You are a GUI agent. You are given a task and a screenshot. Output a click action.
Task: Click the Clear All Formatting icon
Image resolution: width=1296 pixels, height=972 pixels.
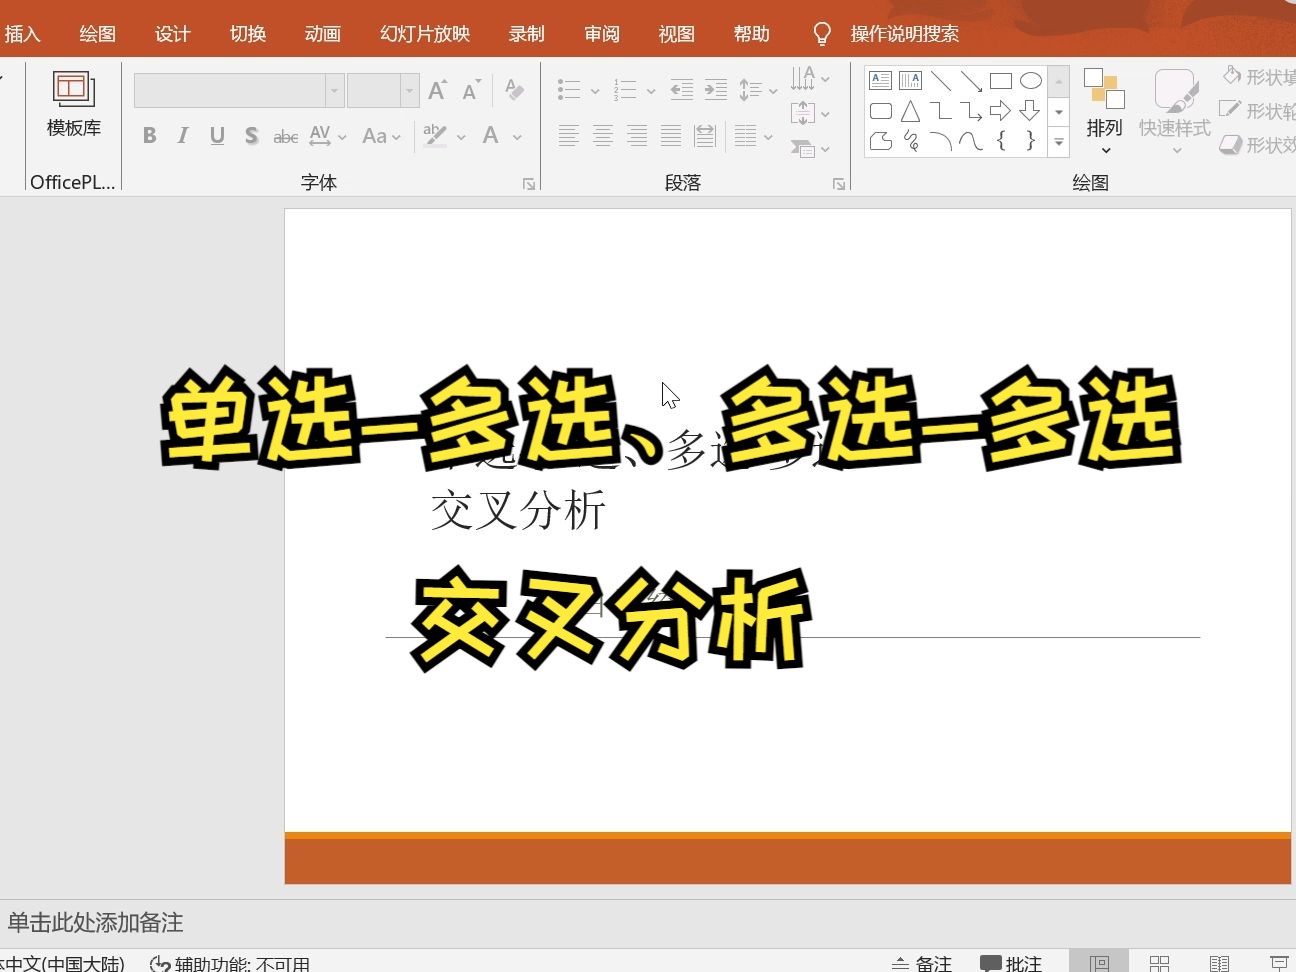(x=514, y=89)
